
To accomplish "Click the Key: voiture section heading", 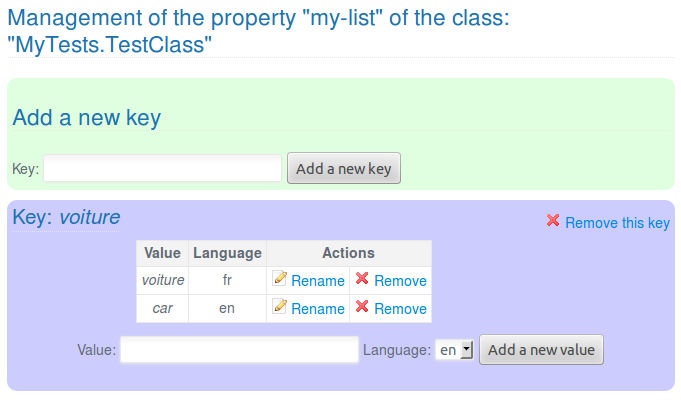I will click(x=66, y=217).
